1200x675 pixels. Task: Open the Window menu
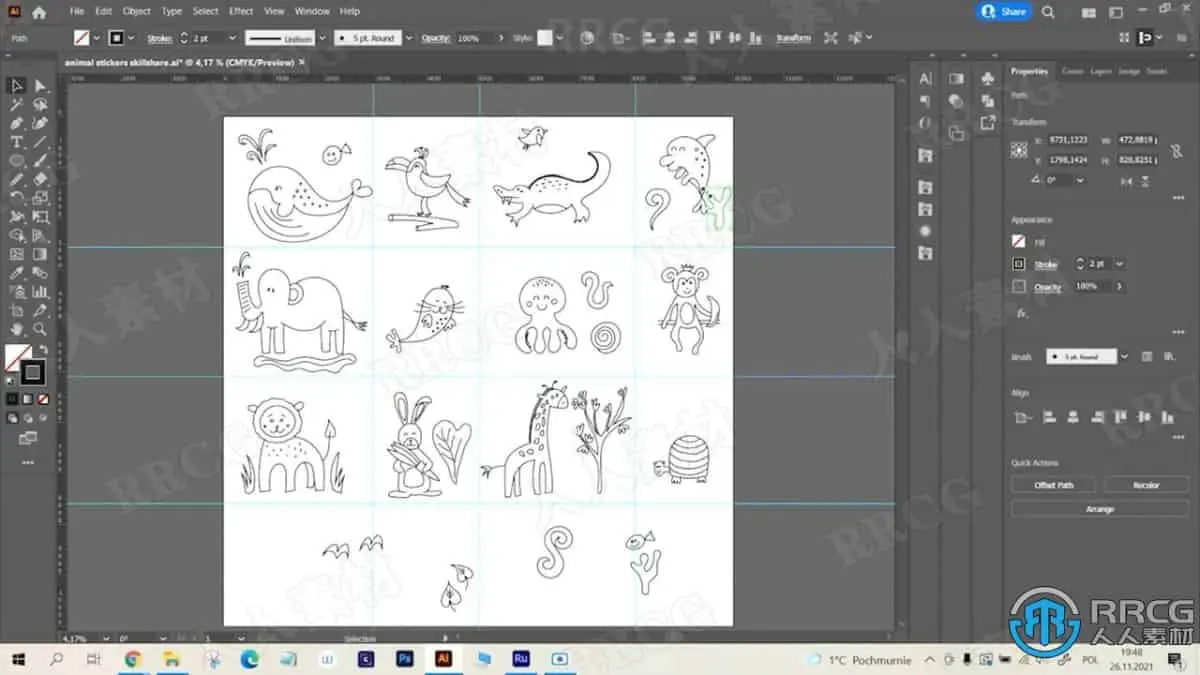[x=312, y=12]
